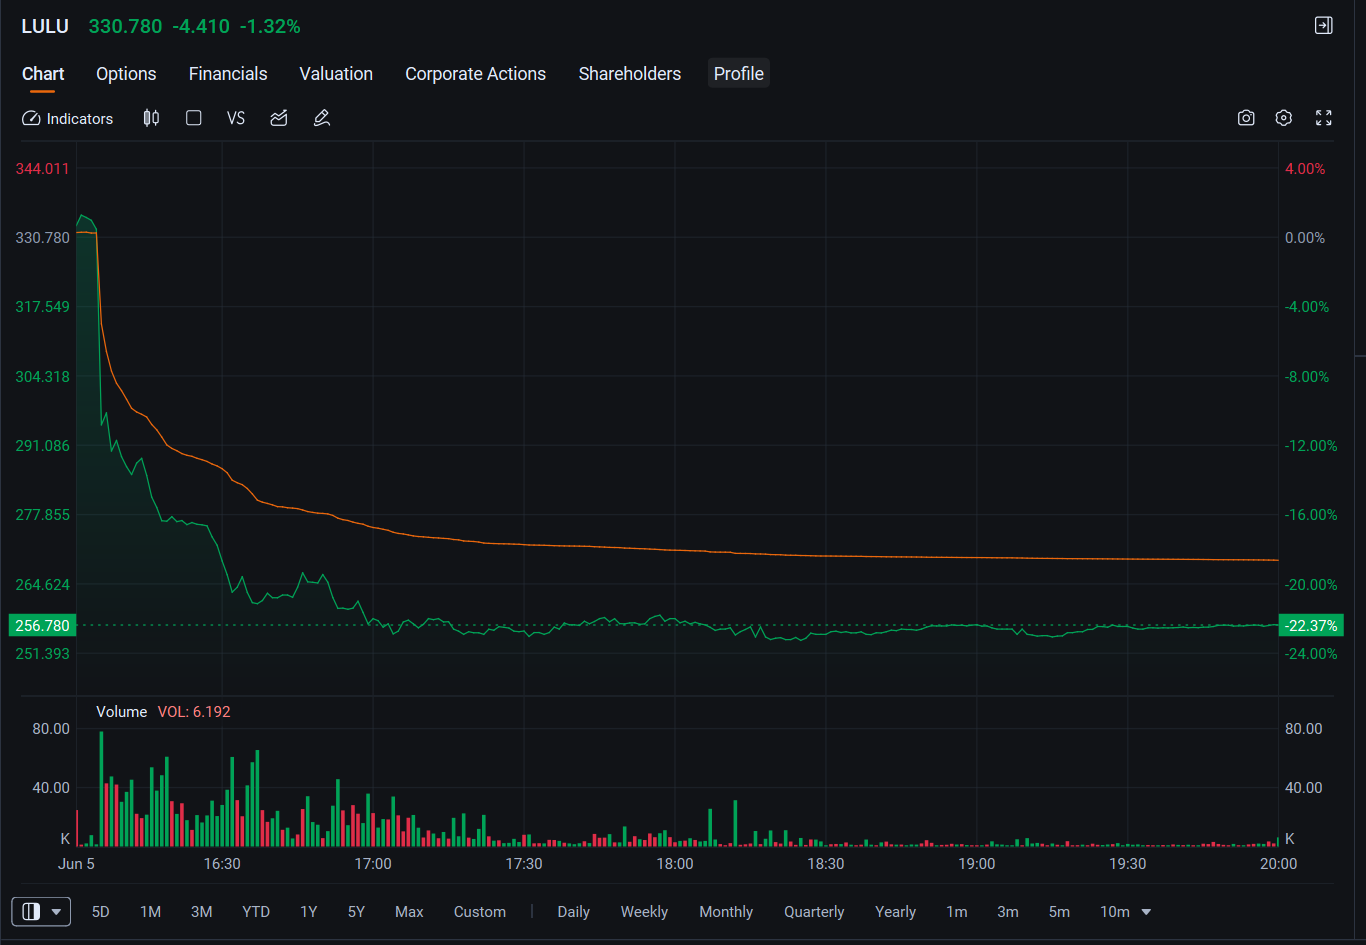
Task: Switch to the Quarterly interval
Action: (x=814, y=912)
